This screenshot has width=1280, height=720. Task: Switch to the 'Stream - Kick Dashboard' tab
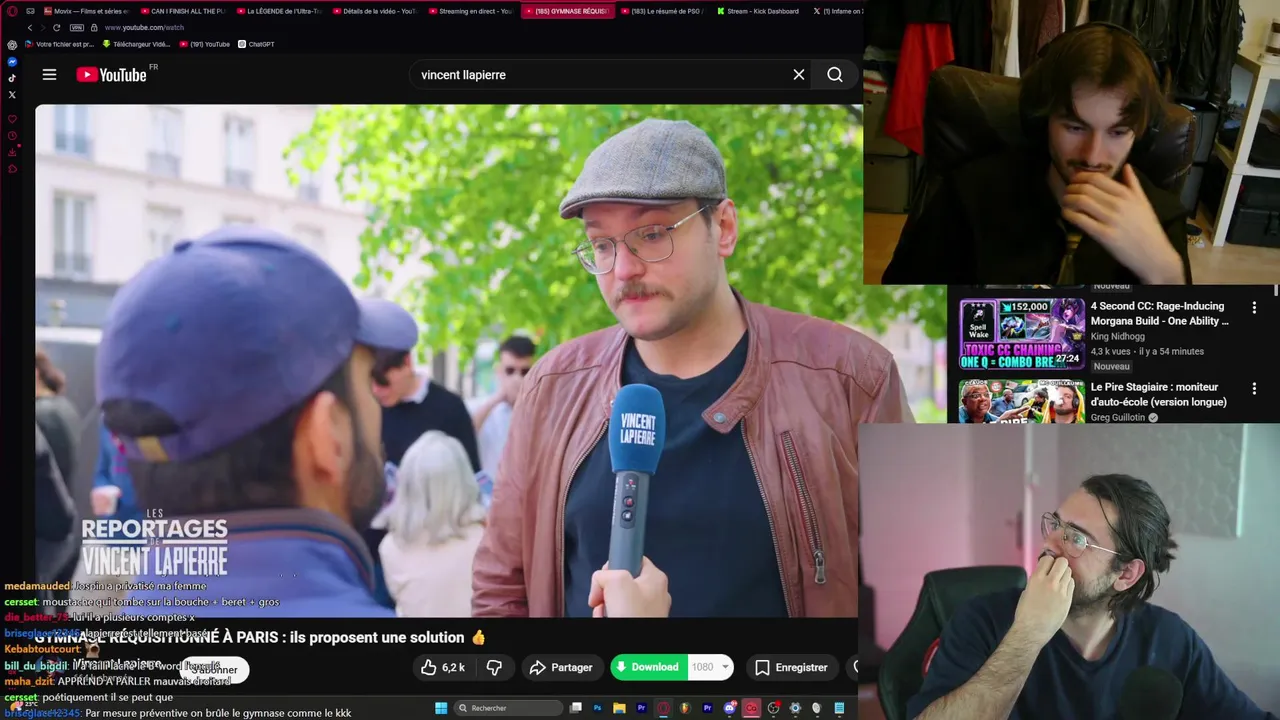758,11
